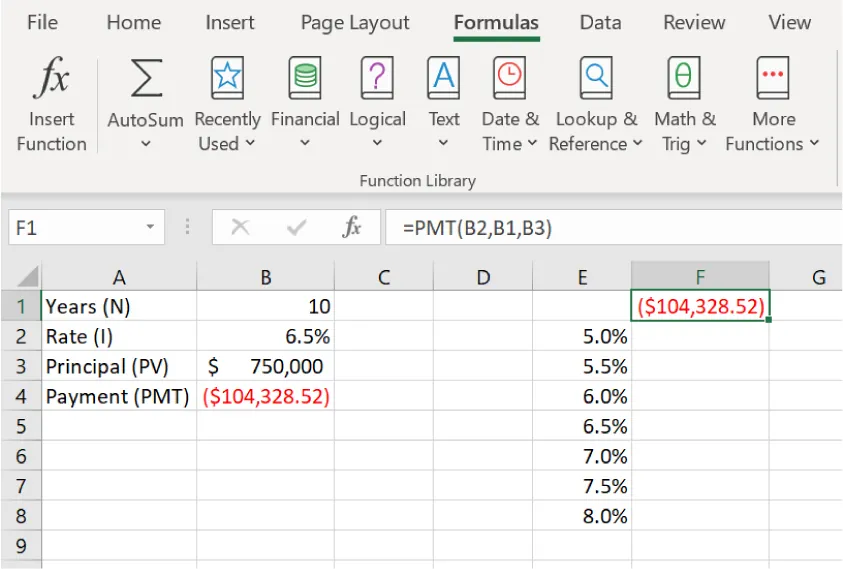Select cell B4 with payment ($104,328.52)

click(x=266, y=396)
